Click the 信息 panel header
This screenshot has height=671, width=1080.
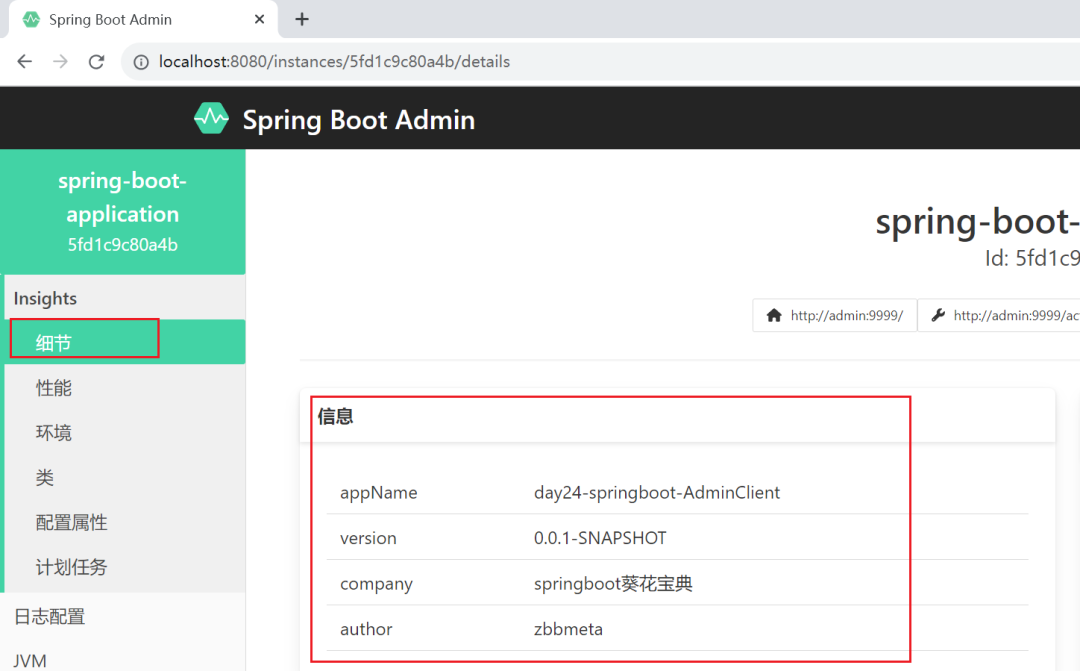(x=677, y=417)
